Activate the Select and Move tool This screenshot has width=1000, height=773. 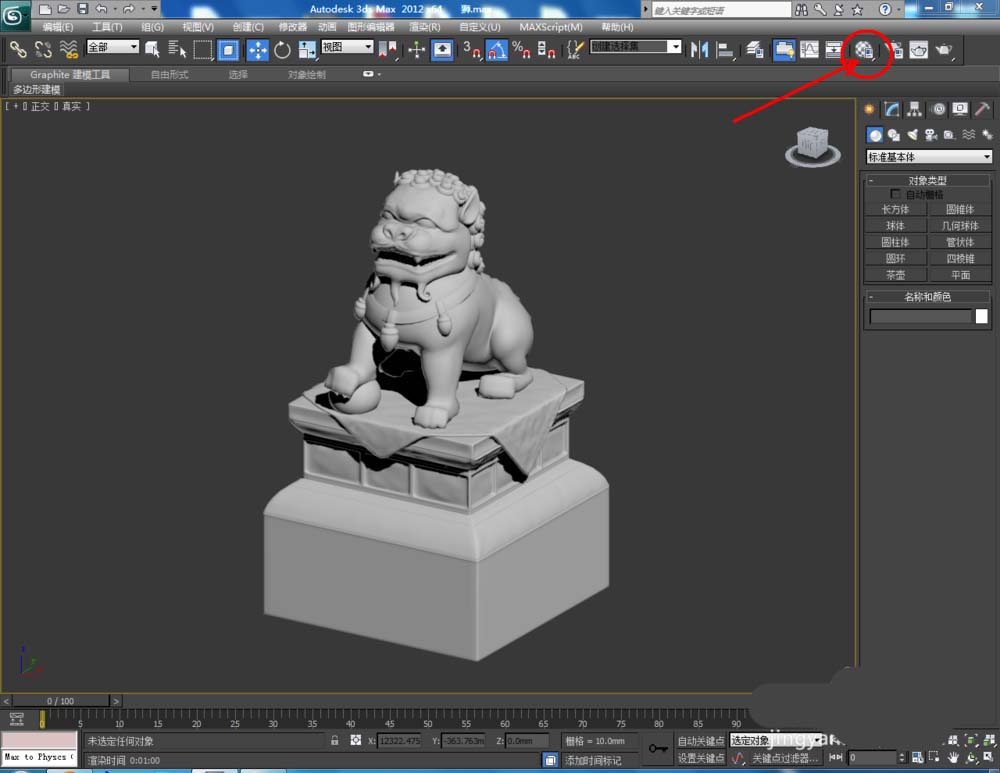(x=258, y=49)
